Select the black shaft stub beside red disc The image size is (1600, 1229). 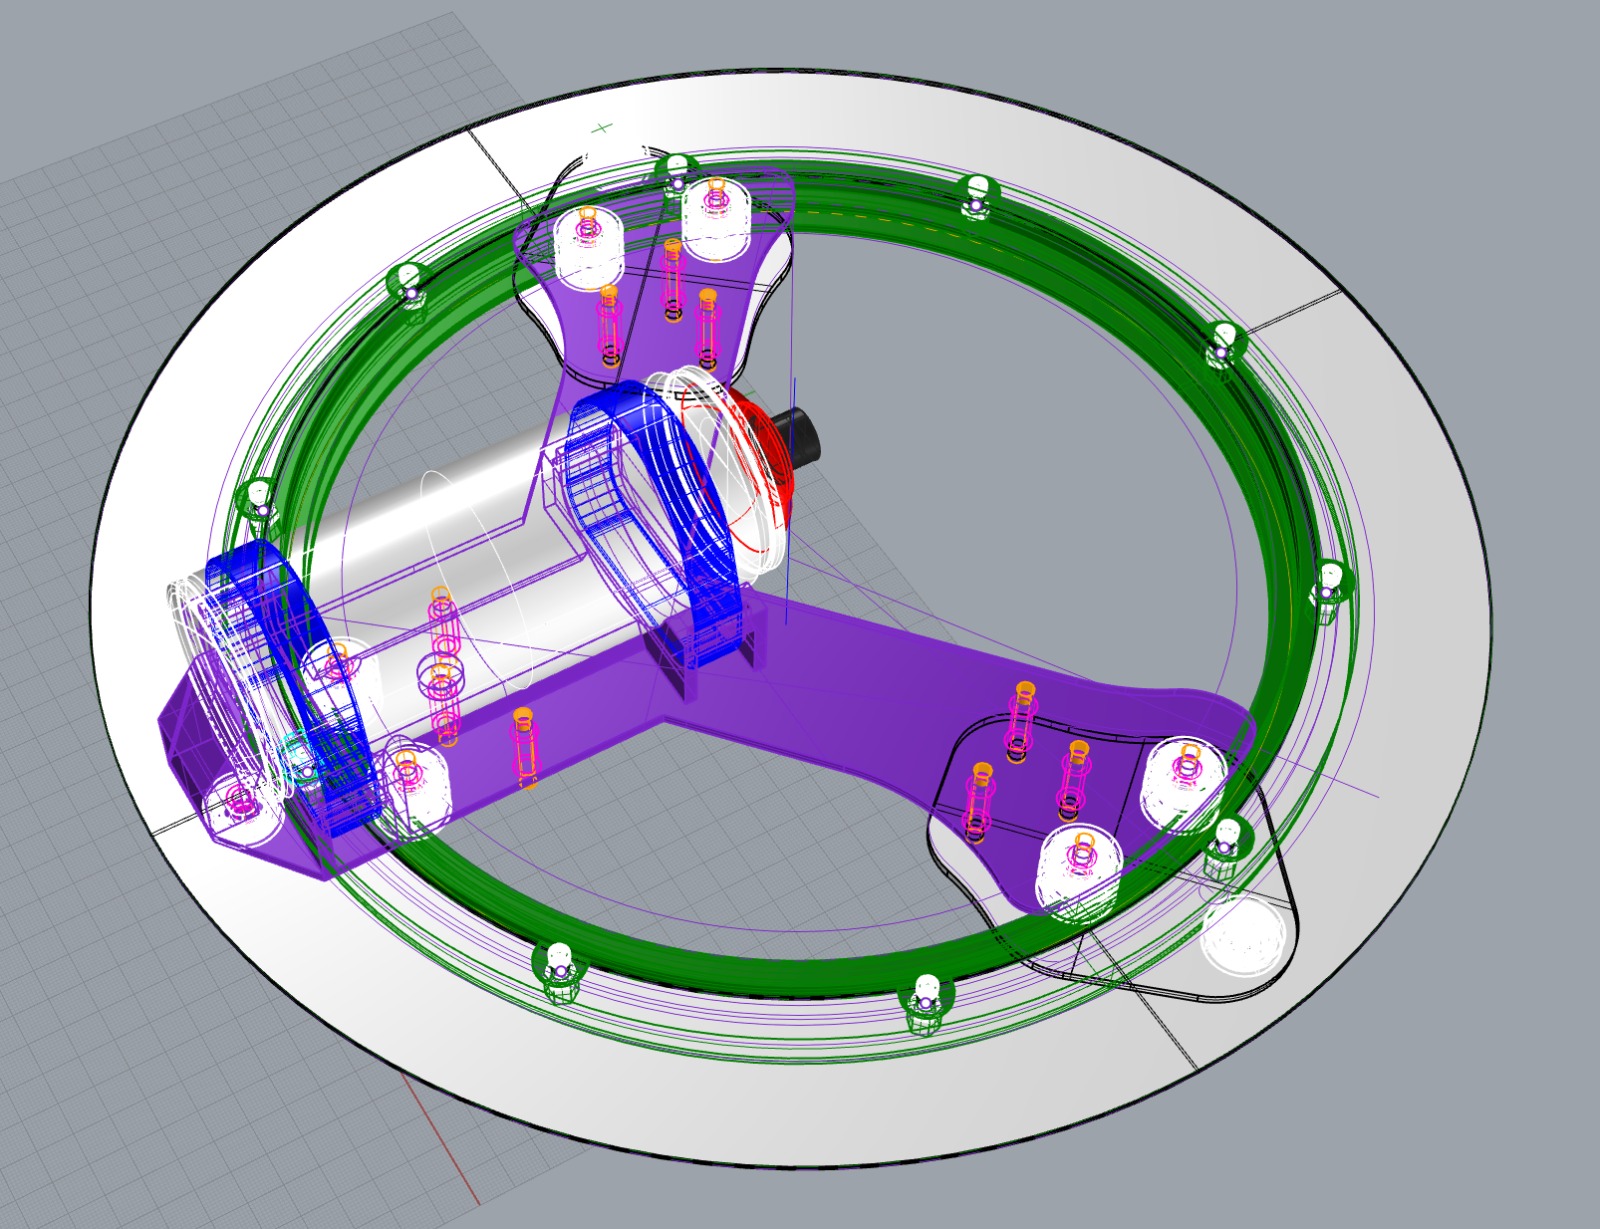[x=799, y=437]
